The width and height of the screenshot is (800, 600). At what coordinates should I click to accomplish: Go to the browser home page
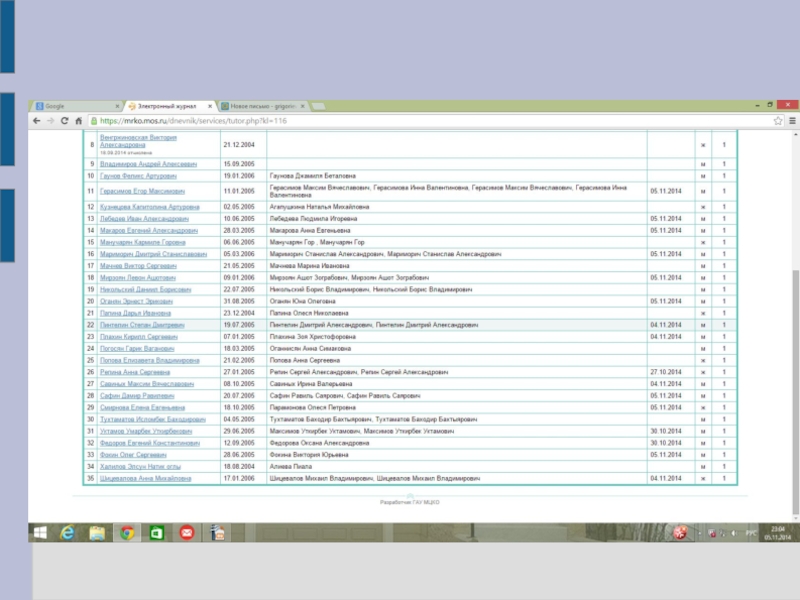tap(79, 120)
